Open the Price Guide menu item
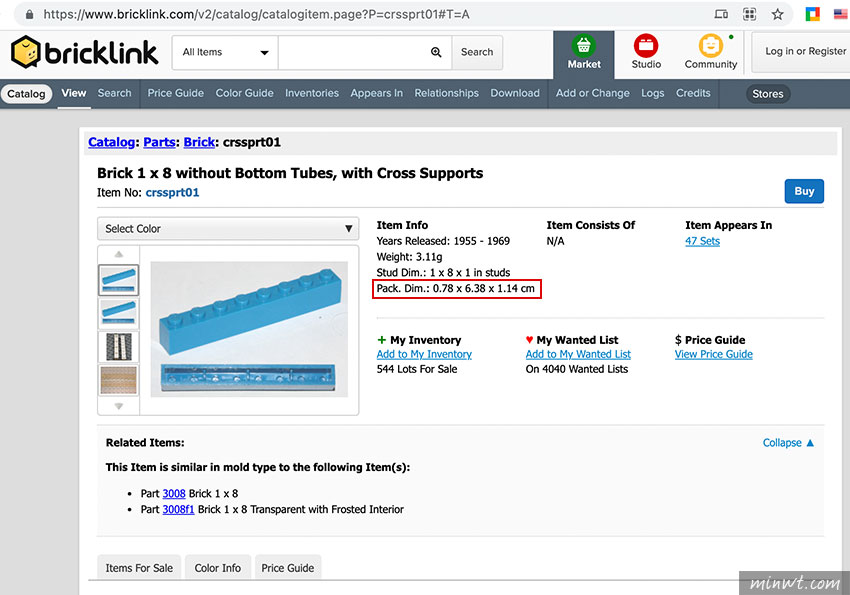Image resolution: width=850 pixels, height=595 pixels. (x=176, y=93)
